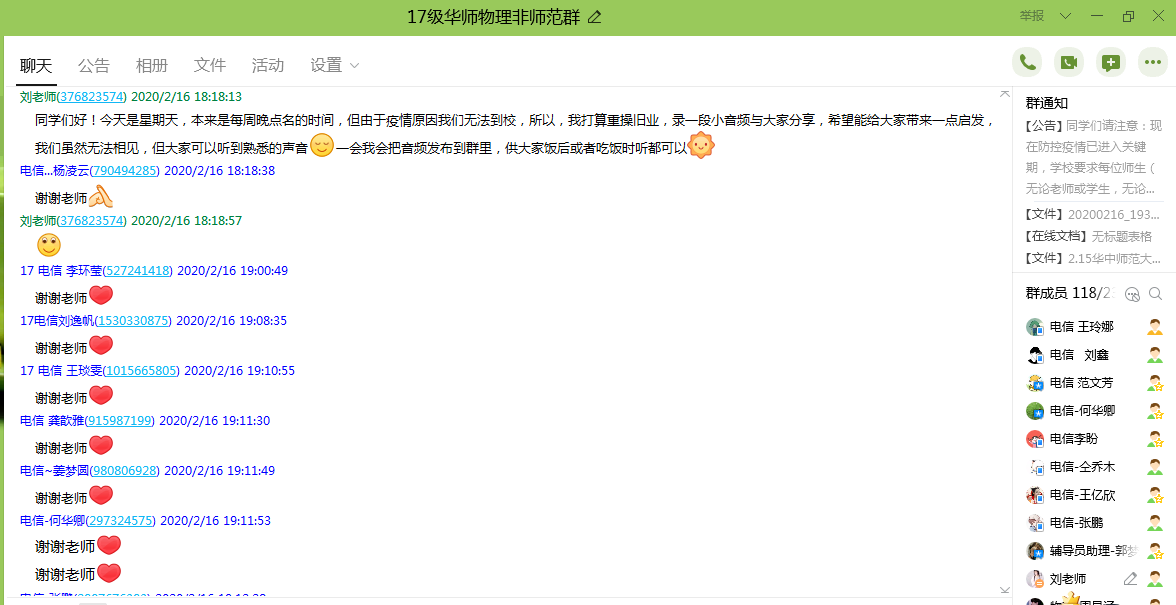Start a group video call
Image resolution: width=1176 pixels, height=605 pixels.
tap(1069, 63)
